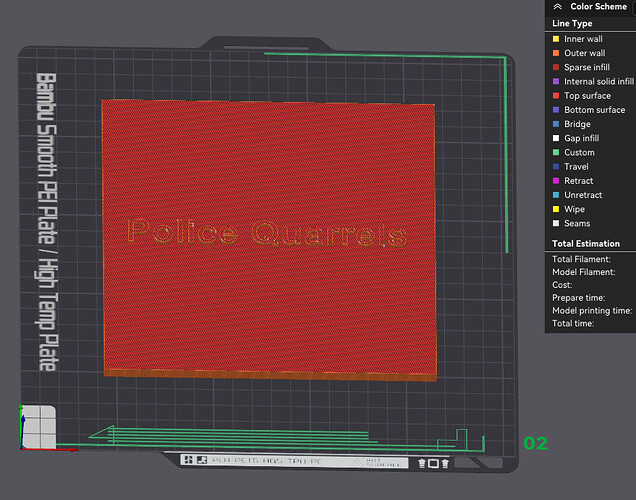Viewport: 636px width, 500px height.
Task: Toggle the Seams label
Action: [x=577, y=223]
